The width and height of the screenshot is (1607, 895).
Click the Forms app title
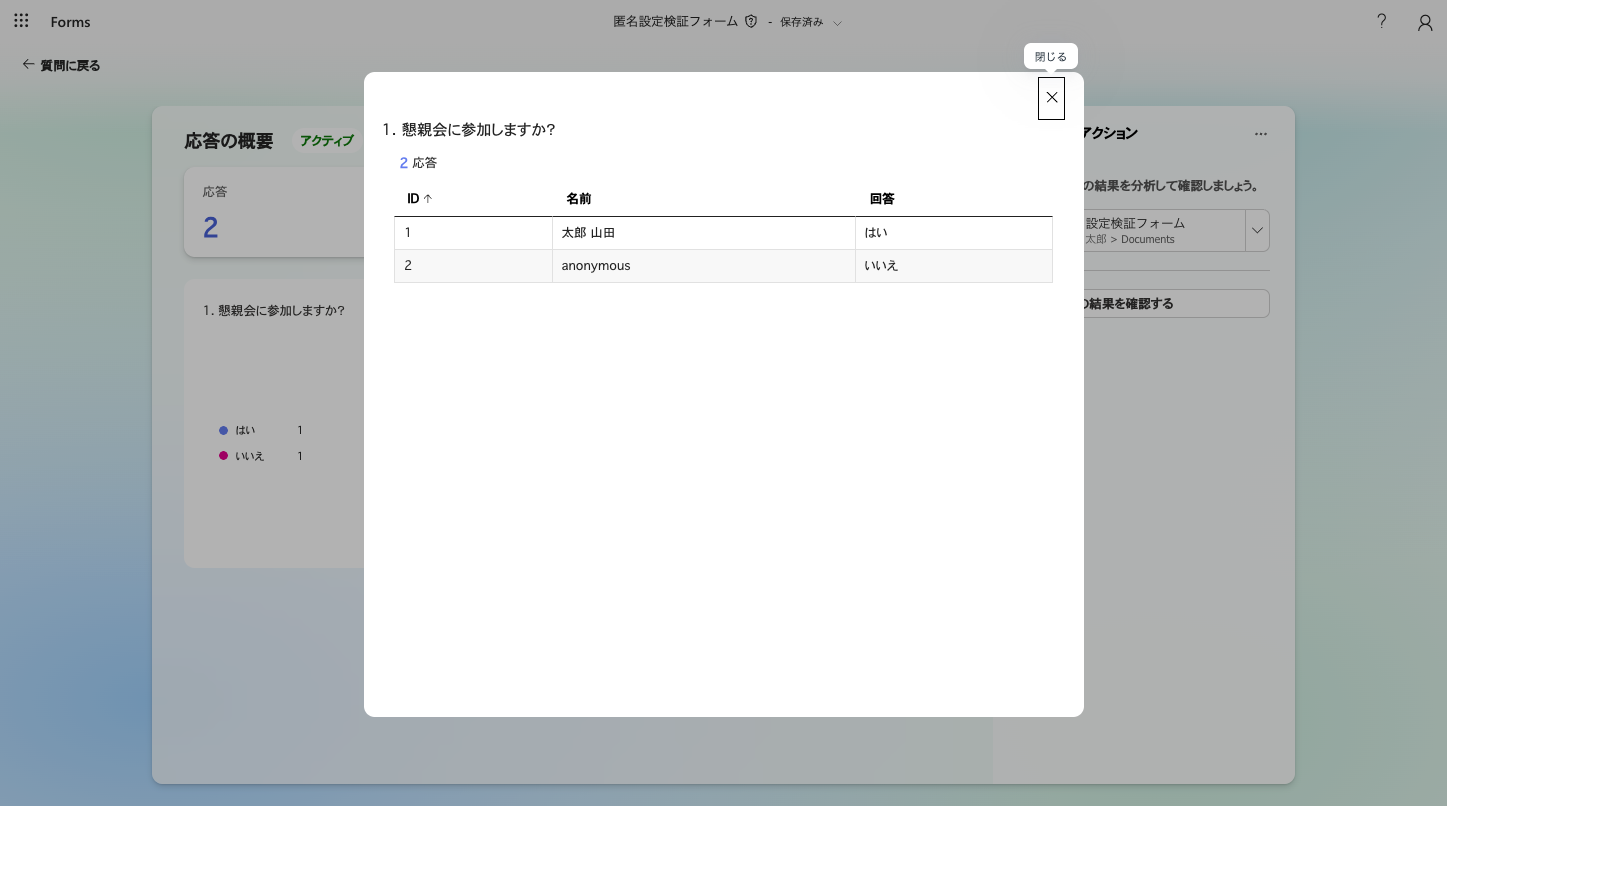(x=70, y=22)
